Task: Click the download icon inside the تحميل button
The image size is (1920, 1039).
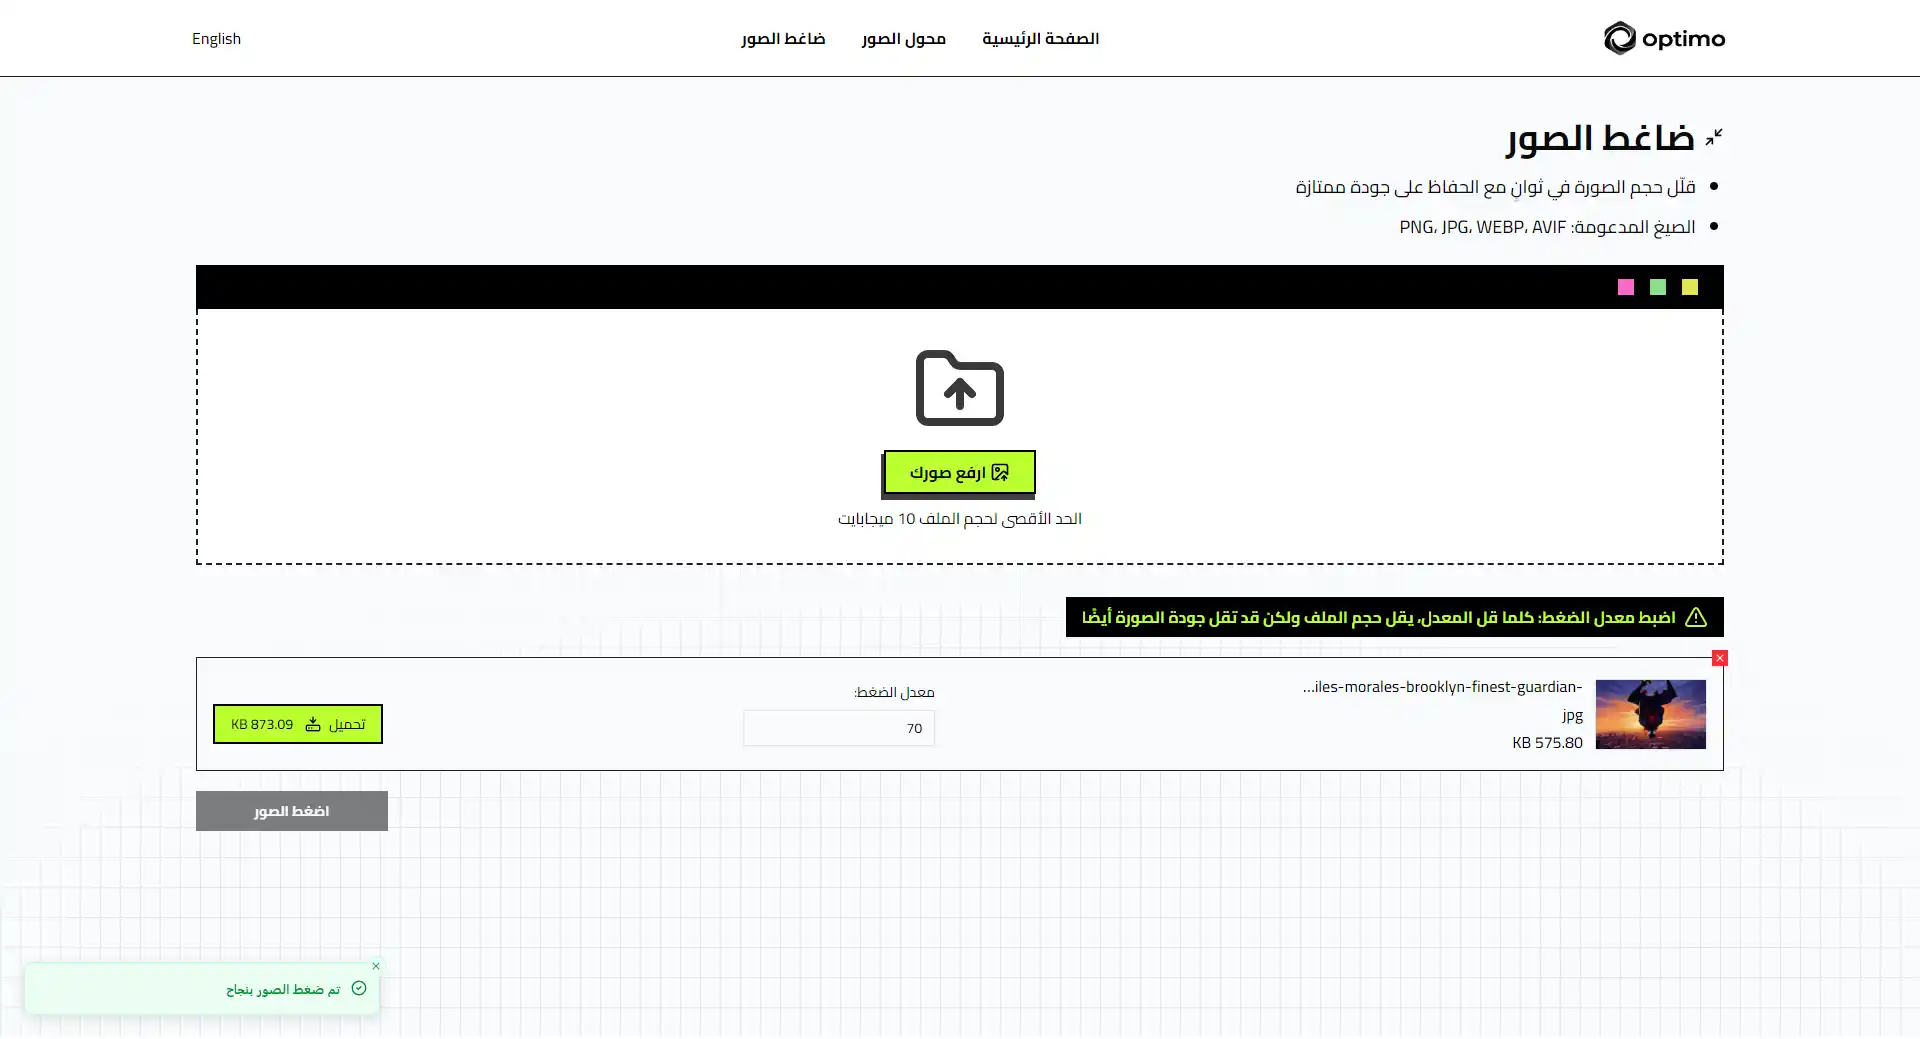Action: tap(315, 723)
